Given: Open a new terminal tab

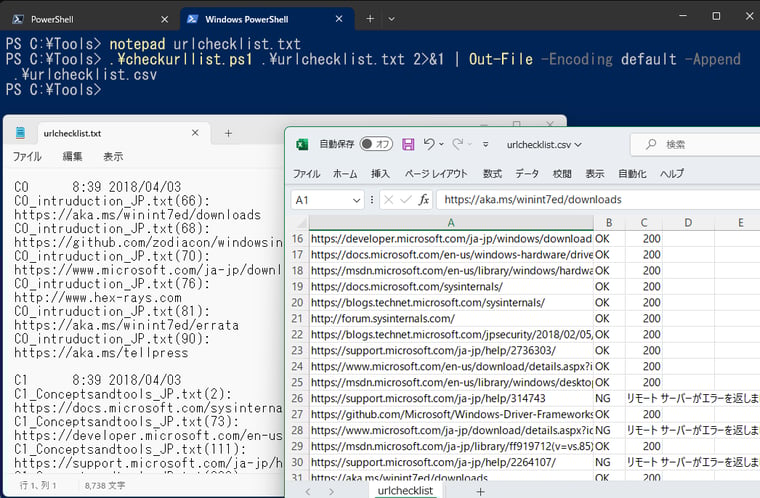Looking at the screenshot, I should tap(370, 19).
